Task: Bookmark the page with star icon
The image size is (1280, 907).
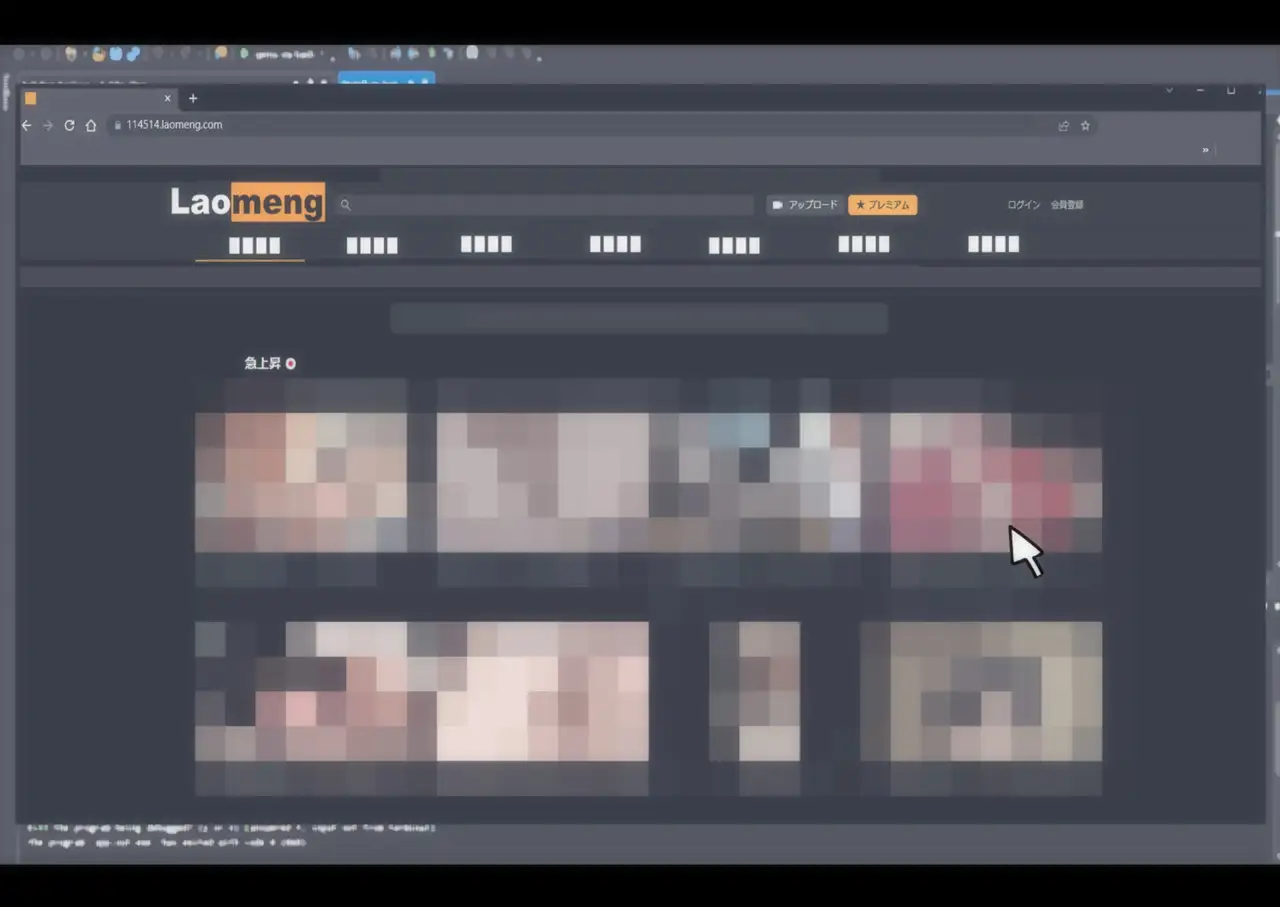Action: [x=1085, y=126]
